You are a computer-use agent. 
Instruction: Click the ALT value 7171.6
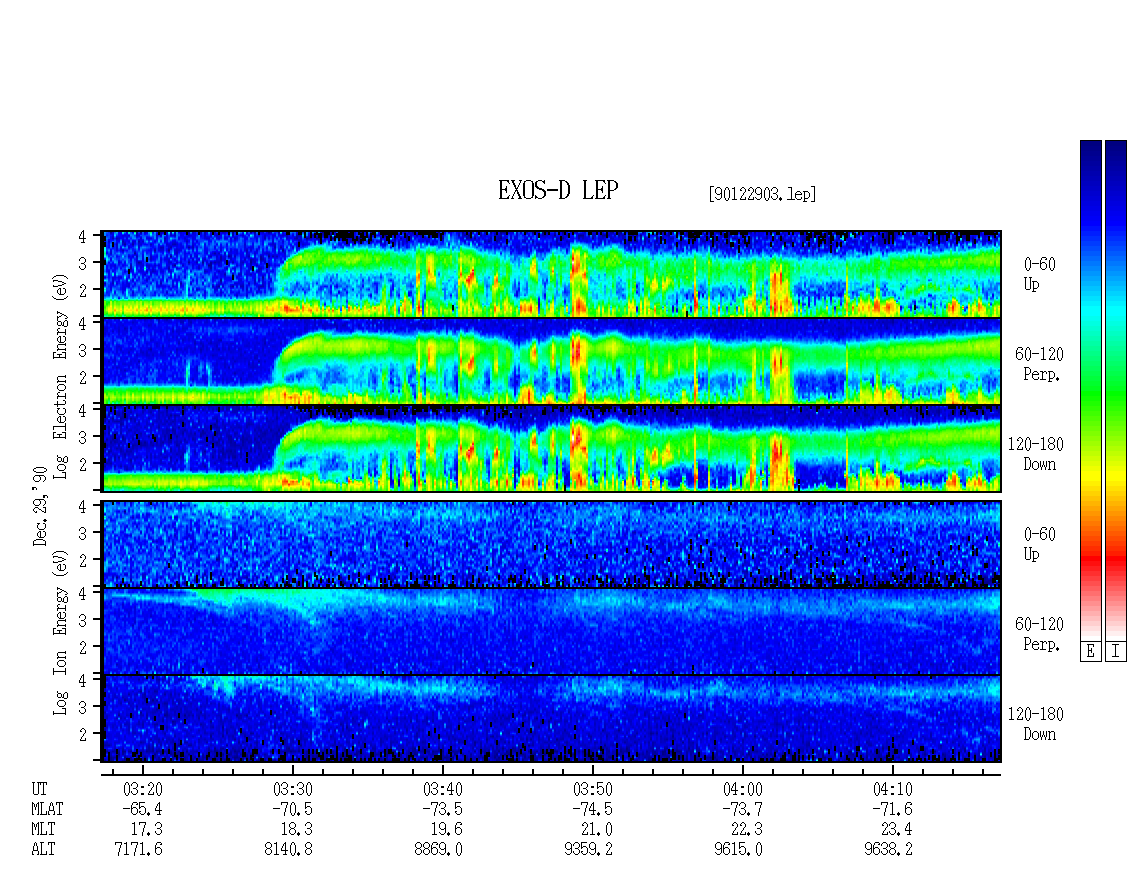pyautogui.click(x=138, y=850)
